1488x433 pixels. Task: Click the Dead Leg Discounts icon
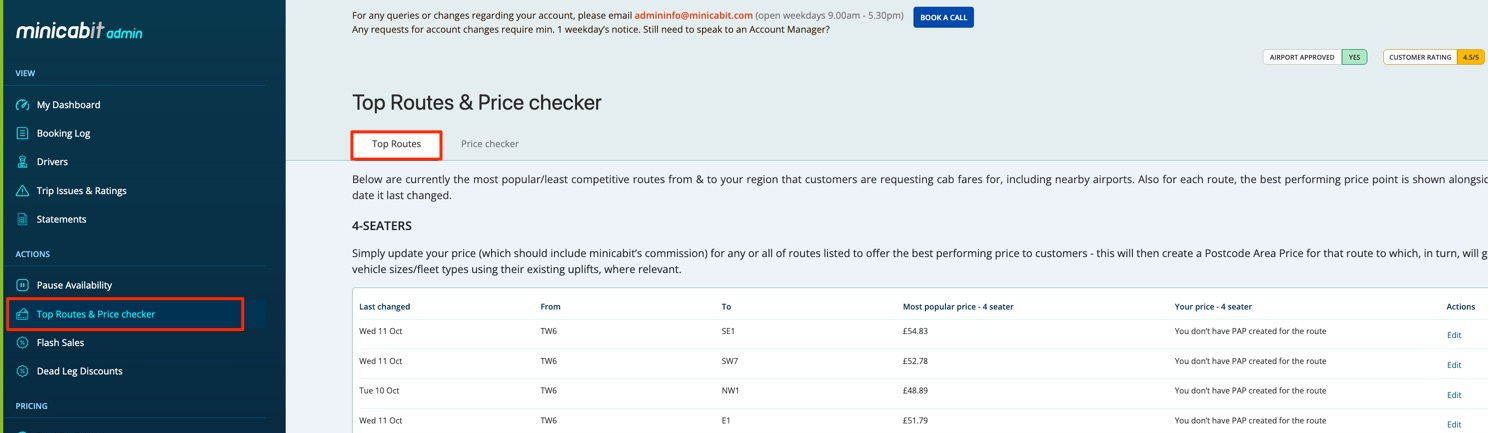22,371
